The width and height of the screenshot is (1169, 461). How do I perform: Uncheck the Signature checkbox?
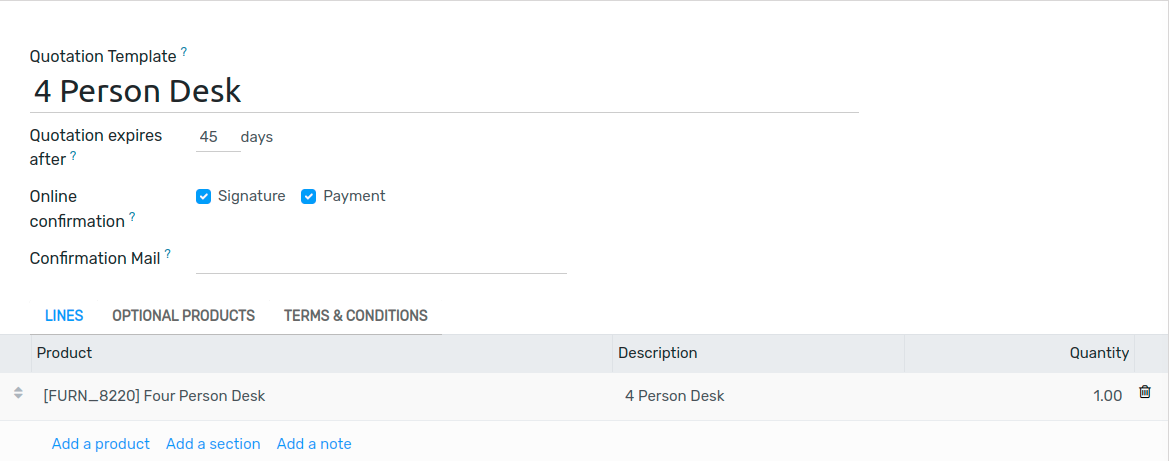pos(203,197)
